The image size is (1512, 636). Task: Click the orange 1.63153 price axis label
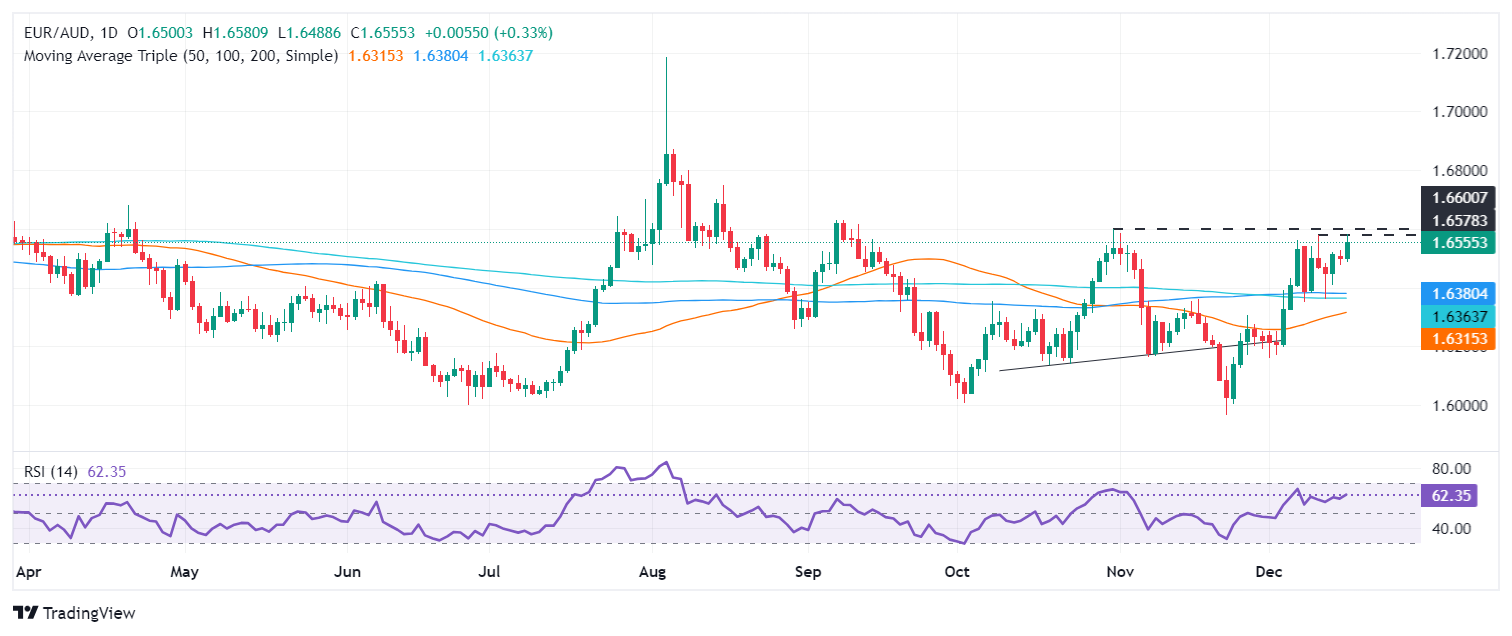coord(1461,340)
